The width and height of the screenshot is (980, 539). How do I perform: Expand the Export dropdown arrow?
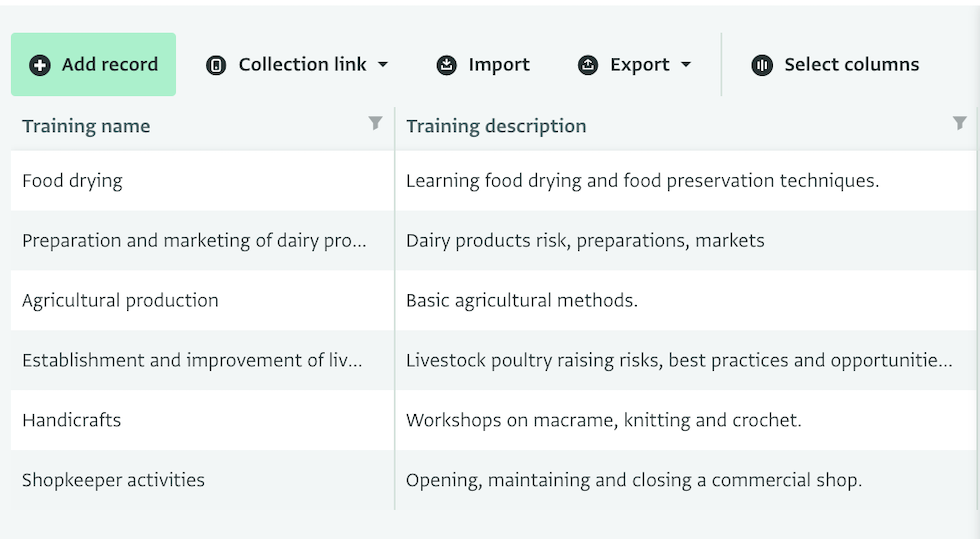tap(686, 64)
